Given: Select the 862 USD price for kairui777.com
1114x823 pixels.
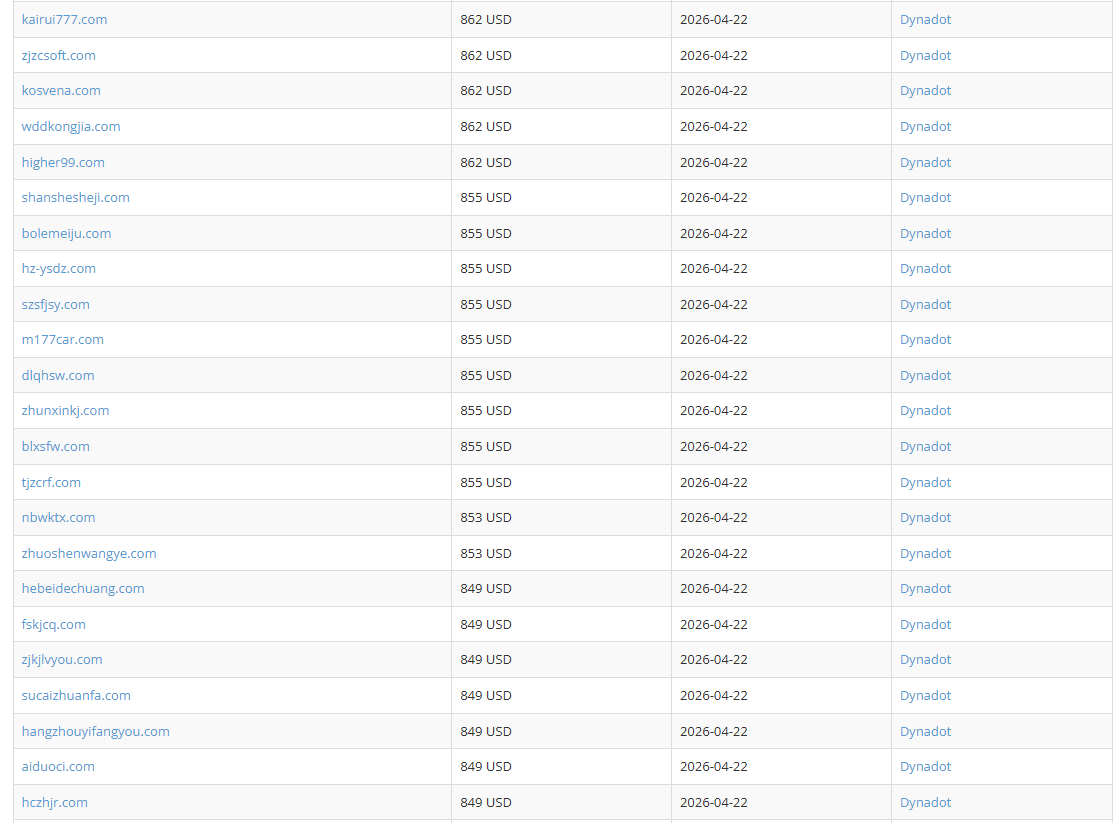Looking at the screenshot, I should [486, 20].
